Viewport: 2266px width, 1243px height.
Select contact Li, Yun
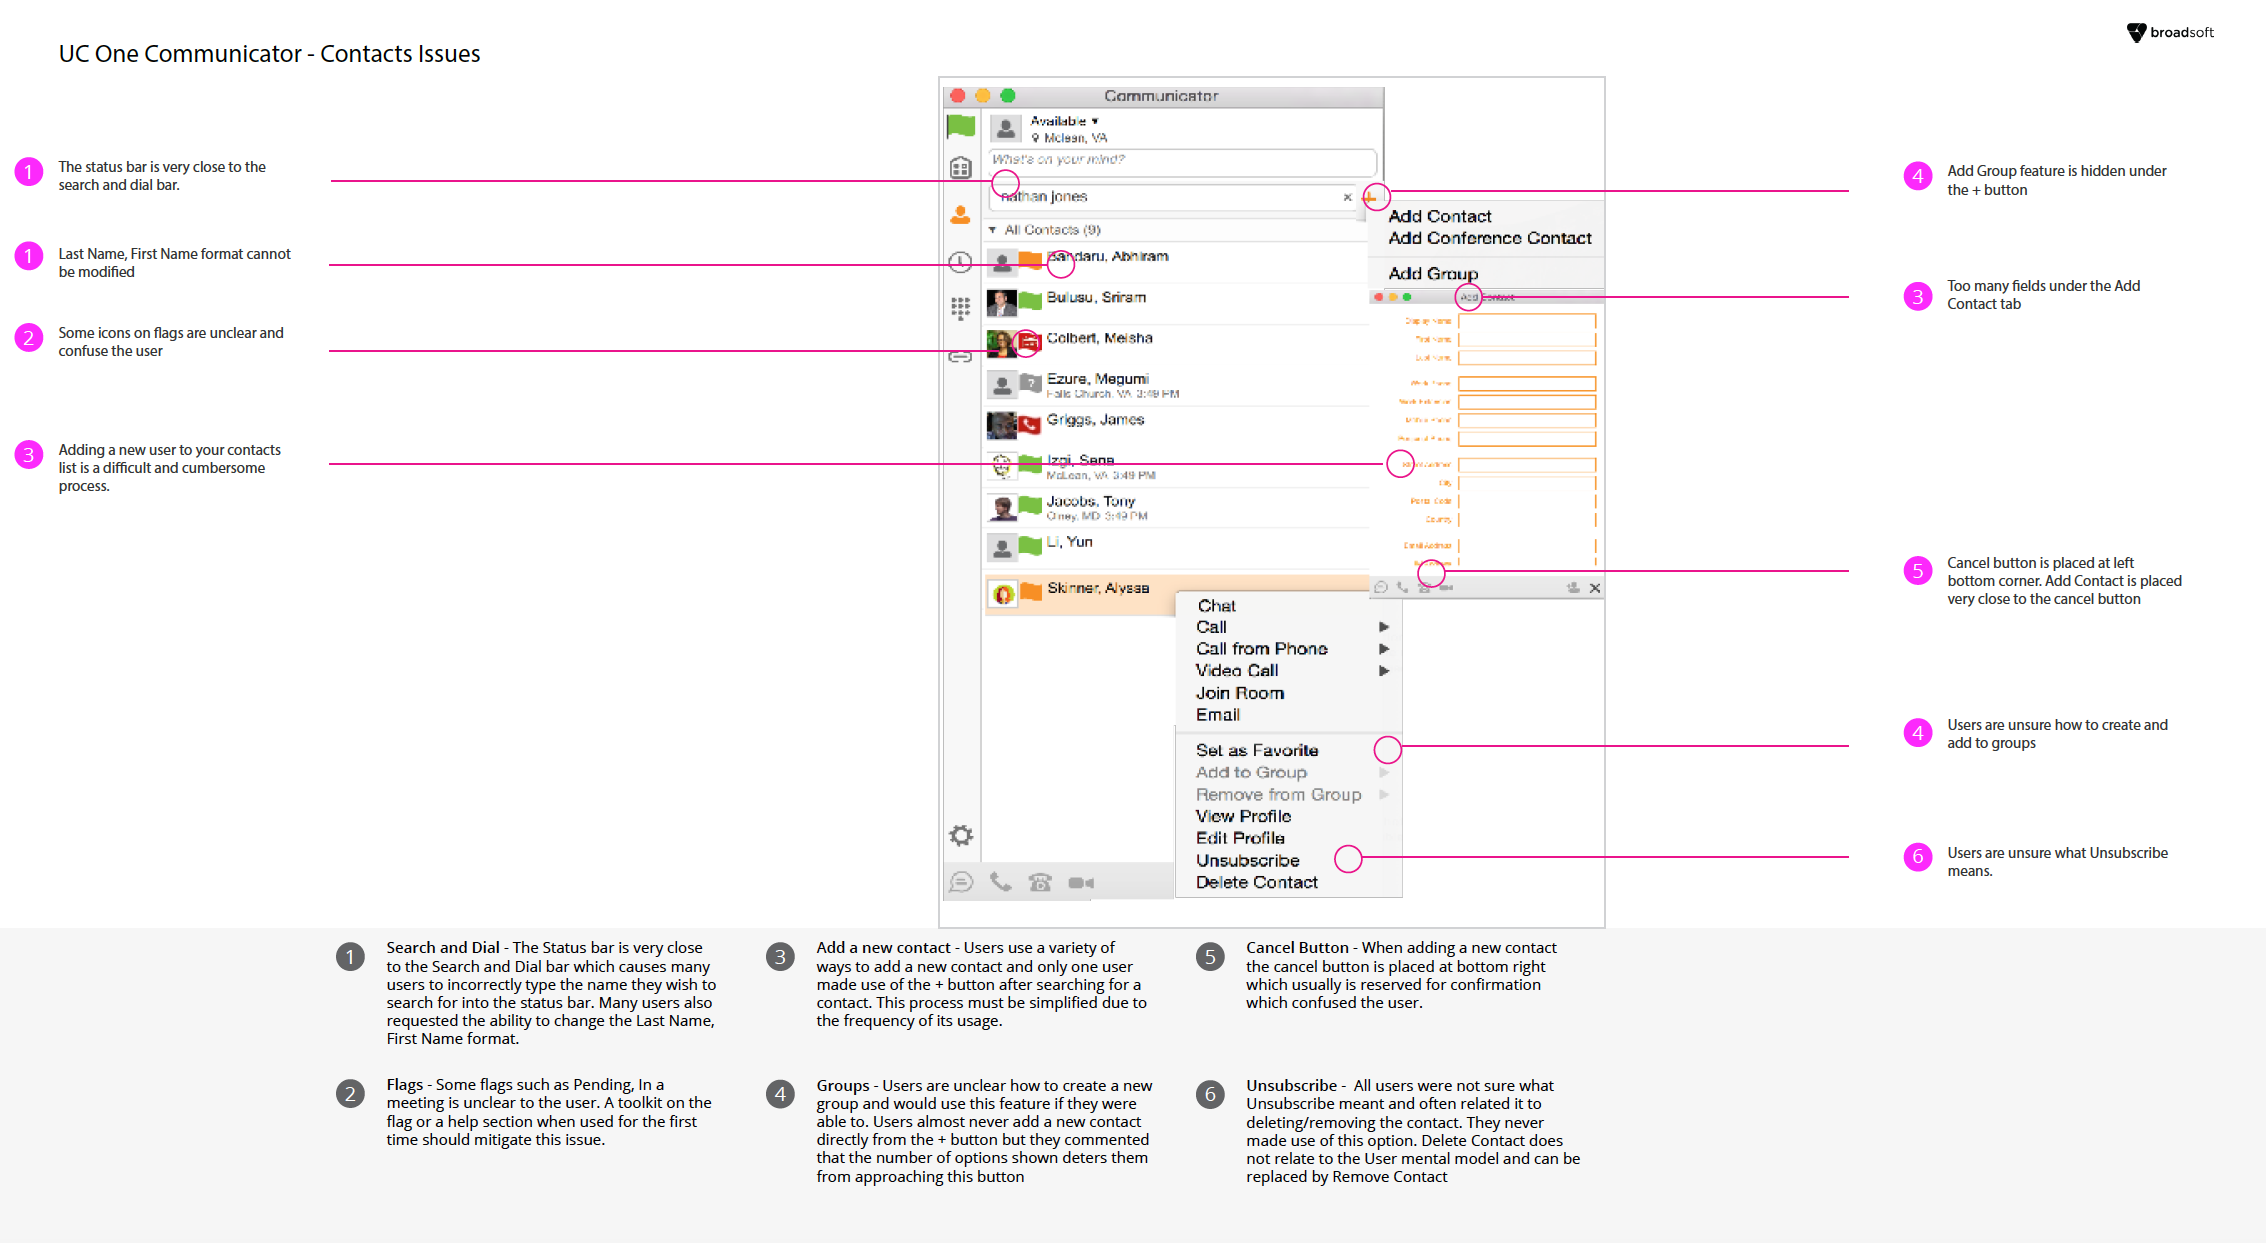point(1176,547)
